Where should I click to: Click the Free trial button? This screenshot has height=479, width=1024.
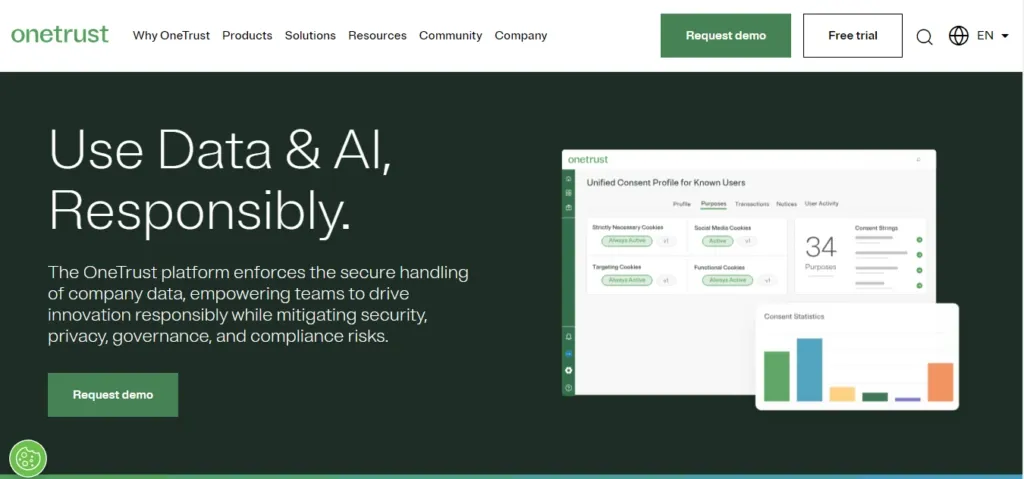click(x=852, y=35)
